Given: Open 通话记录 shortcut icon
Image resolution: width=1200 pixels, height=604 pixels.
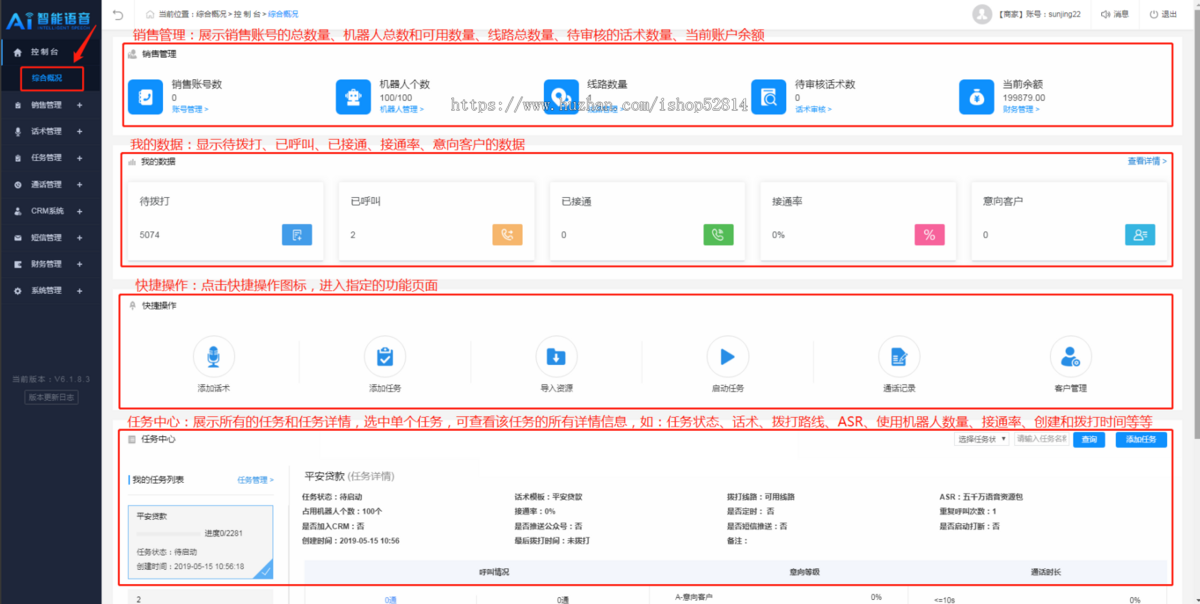Looking at the screenshot, I should click(x=899, y=356).
